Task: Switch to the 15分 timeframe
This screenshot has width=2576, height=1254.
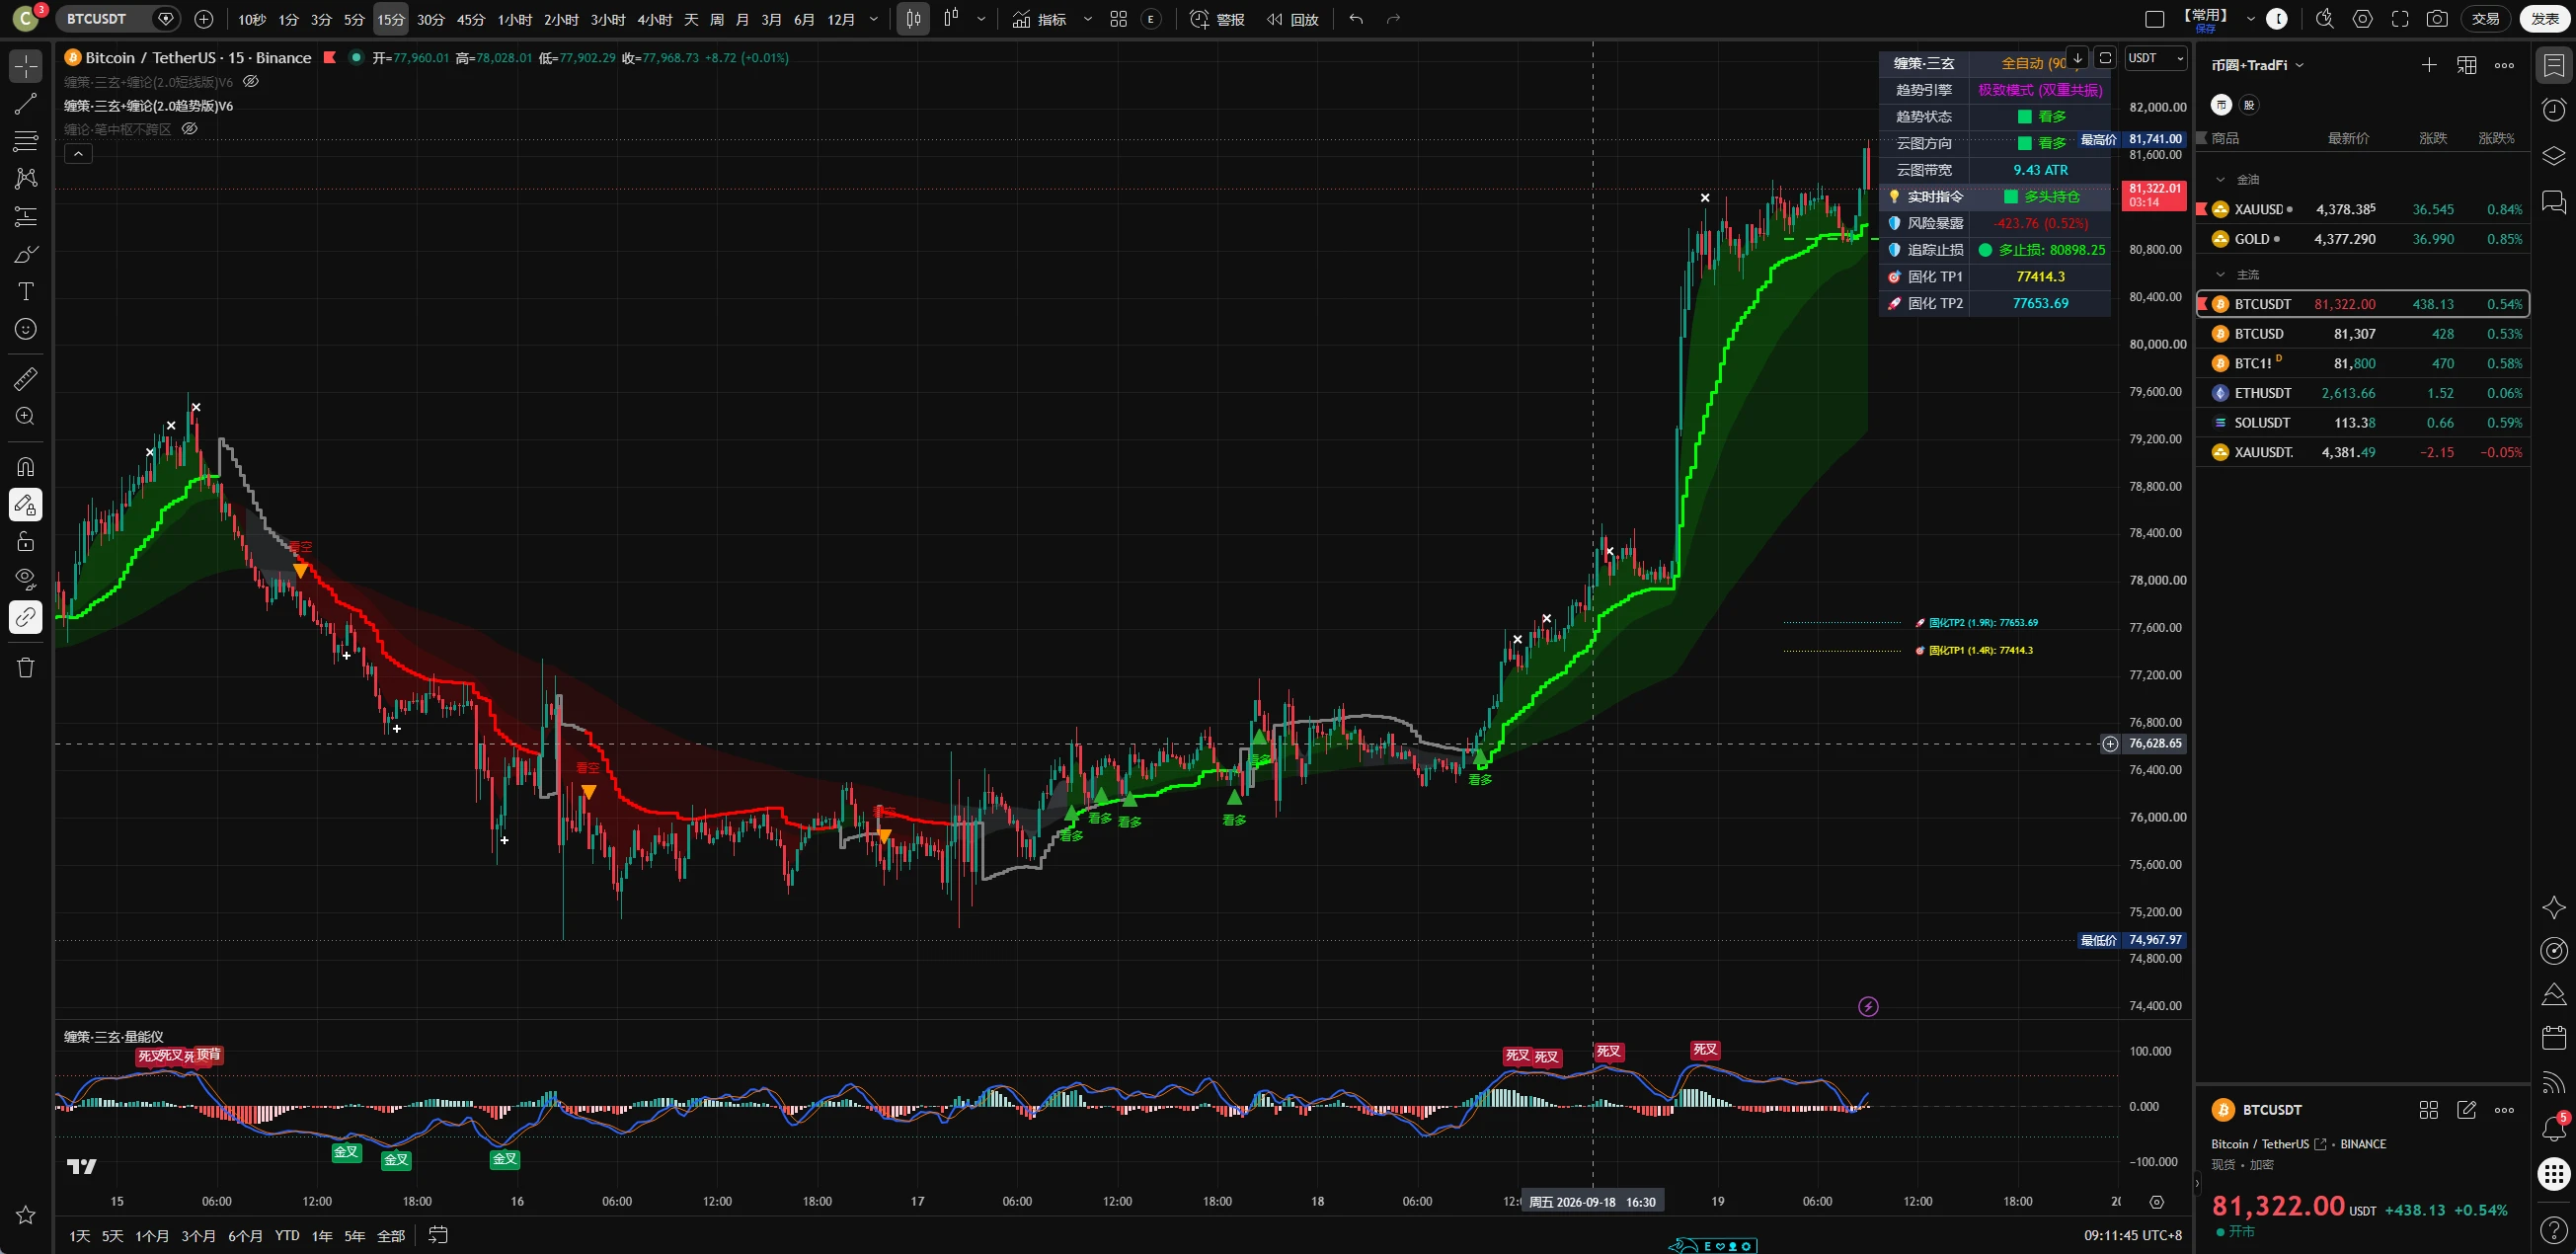Action: tap(391, 19)
